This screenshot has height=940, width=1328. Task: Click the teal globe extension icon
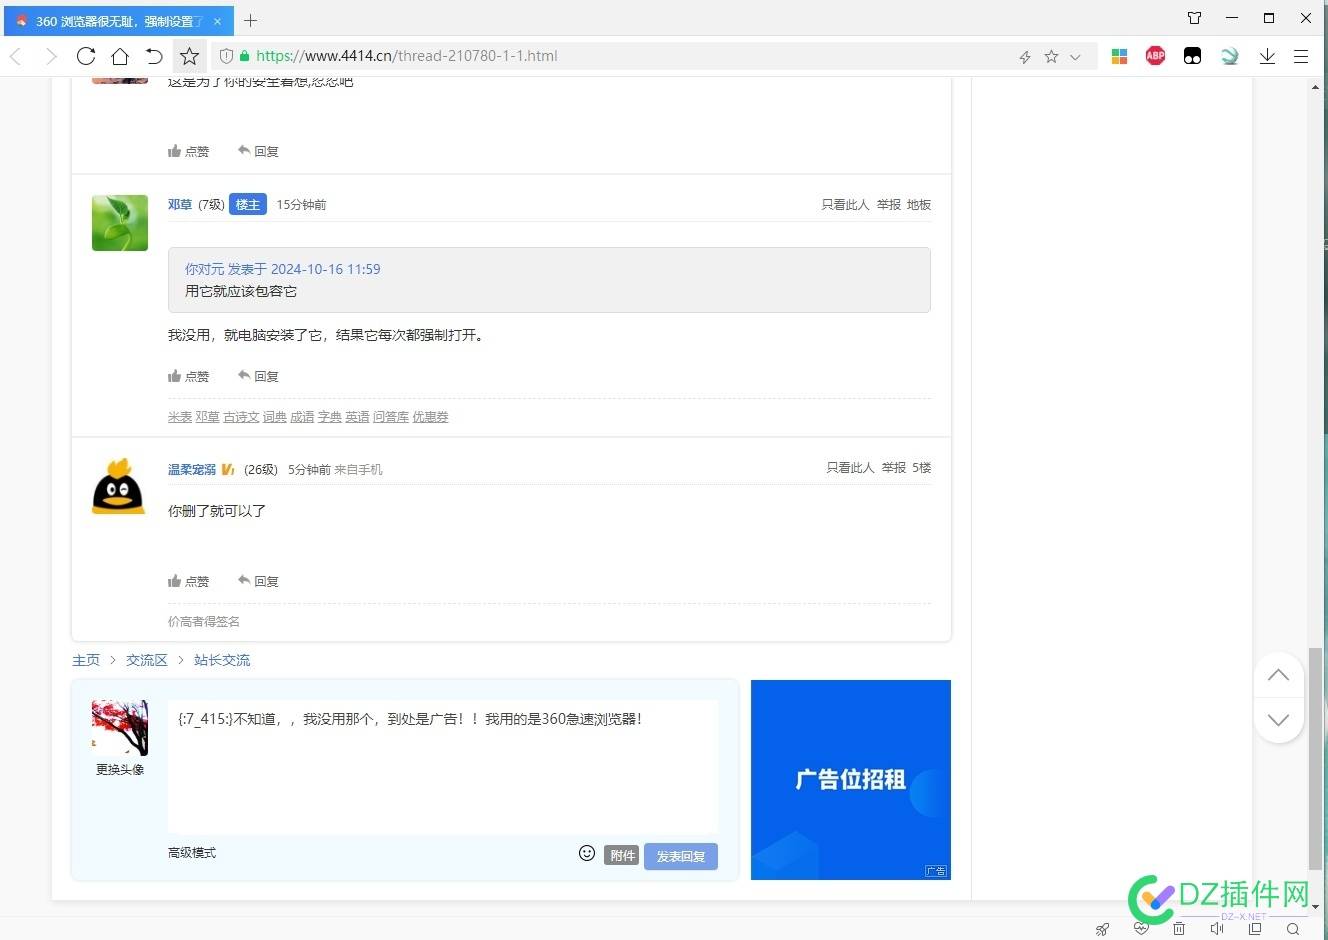pos(1230,56)
